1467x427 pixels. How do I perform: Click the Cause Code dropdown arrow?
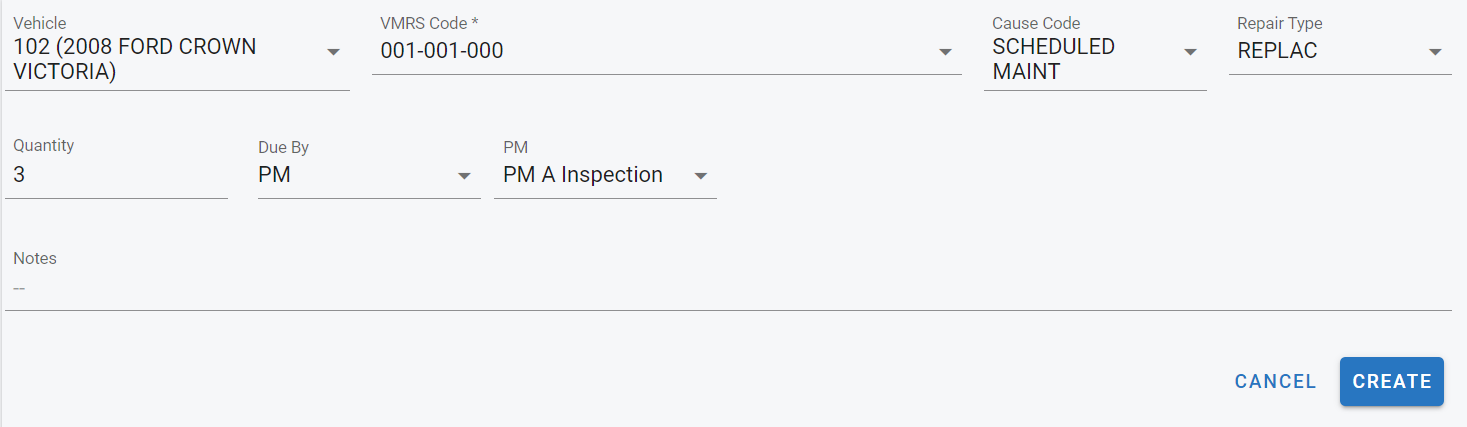tap(1190, 52)
